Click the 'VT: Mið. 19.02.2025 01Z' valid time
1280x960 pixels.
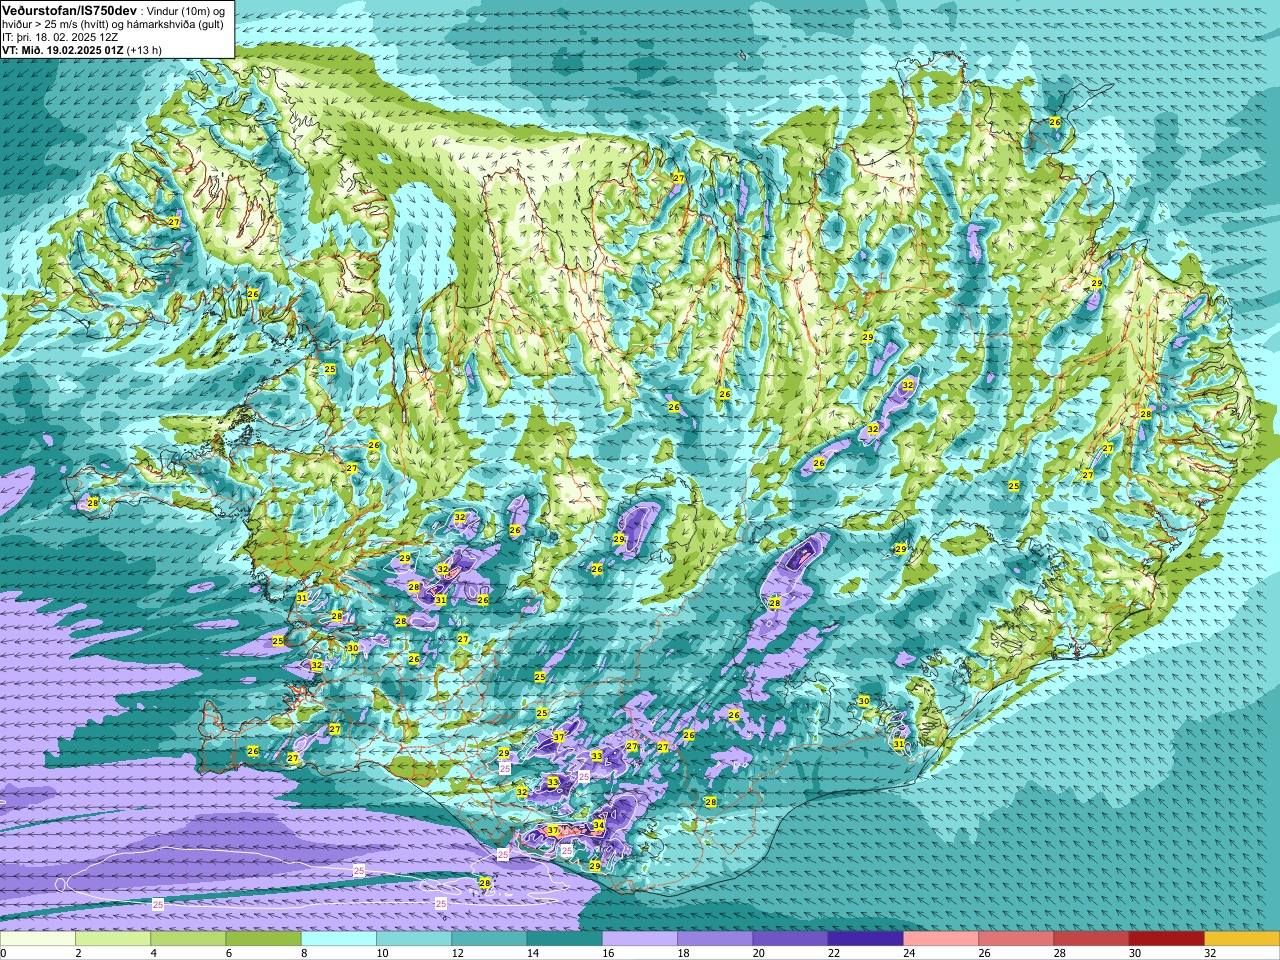[62, 50]
